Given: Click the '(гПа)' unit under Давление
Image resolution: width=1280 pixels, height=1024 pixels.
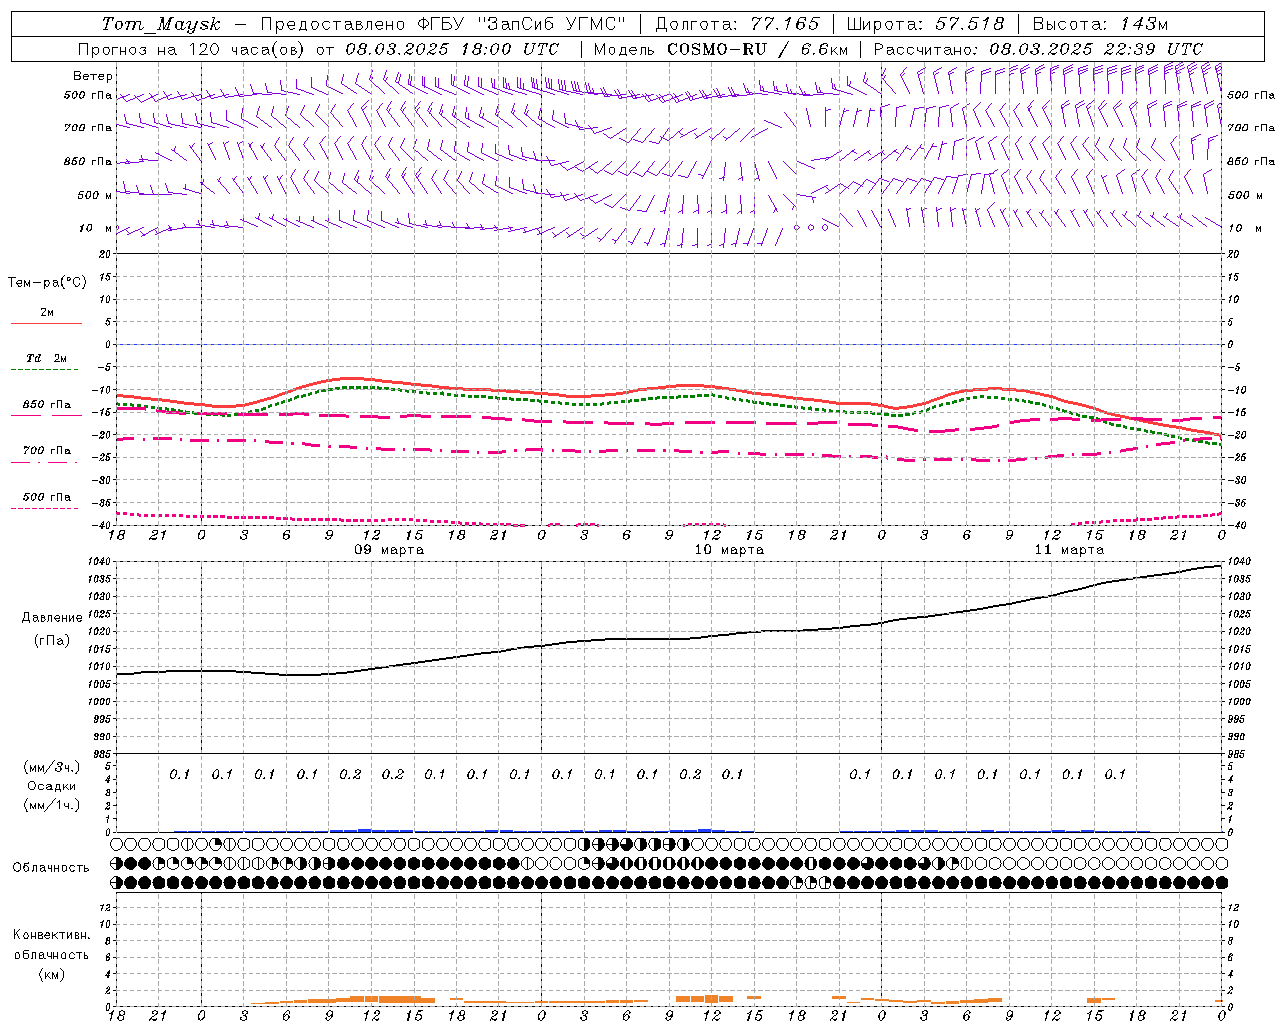Looking at the screenshot, I should [52, 640].
